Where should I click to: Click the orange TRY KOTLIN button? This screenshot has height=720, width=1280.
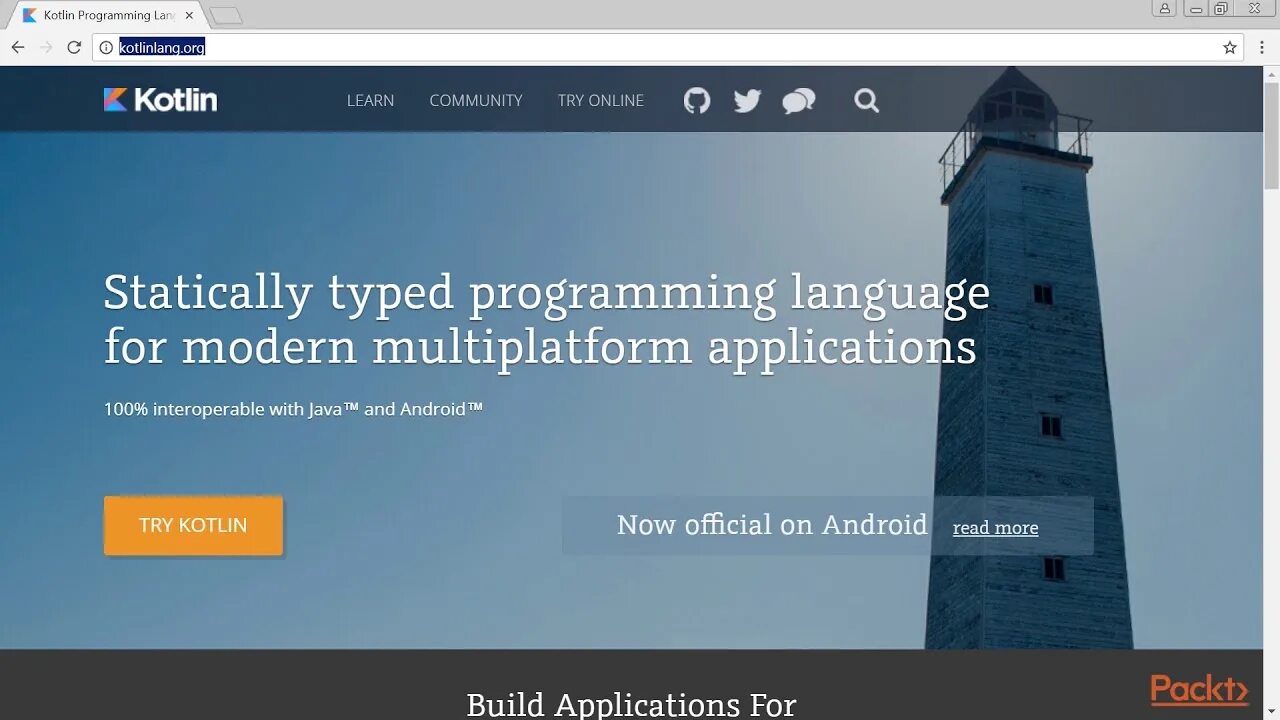click(193, 525)
